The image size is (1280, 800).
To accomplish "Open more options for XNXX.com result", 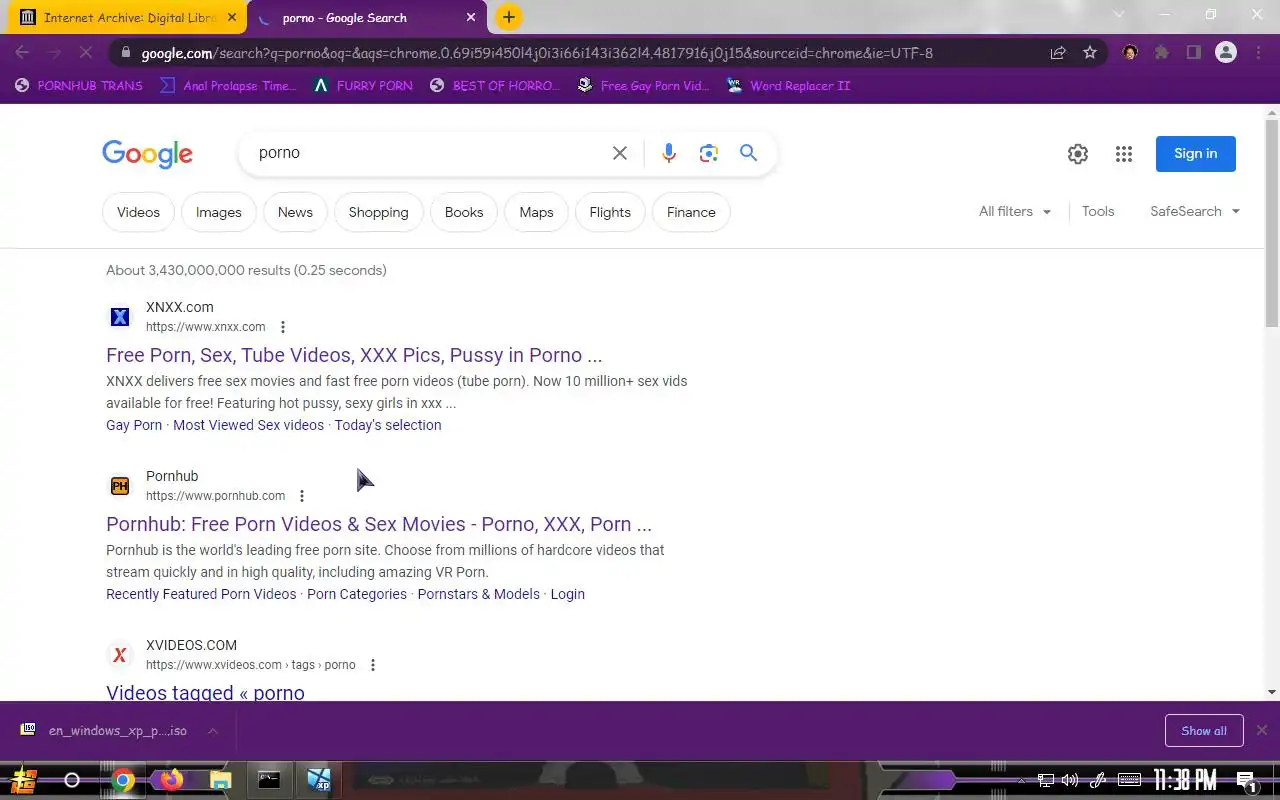I will tap(283, 327).
